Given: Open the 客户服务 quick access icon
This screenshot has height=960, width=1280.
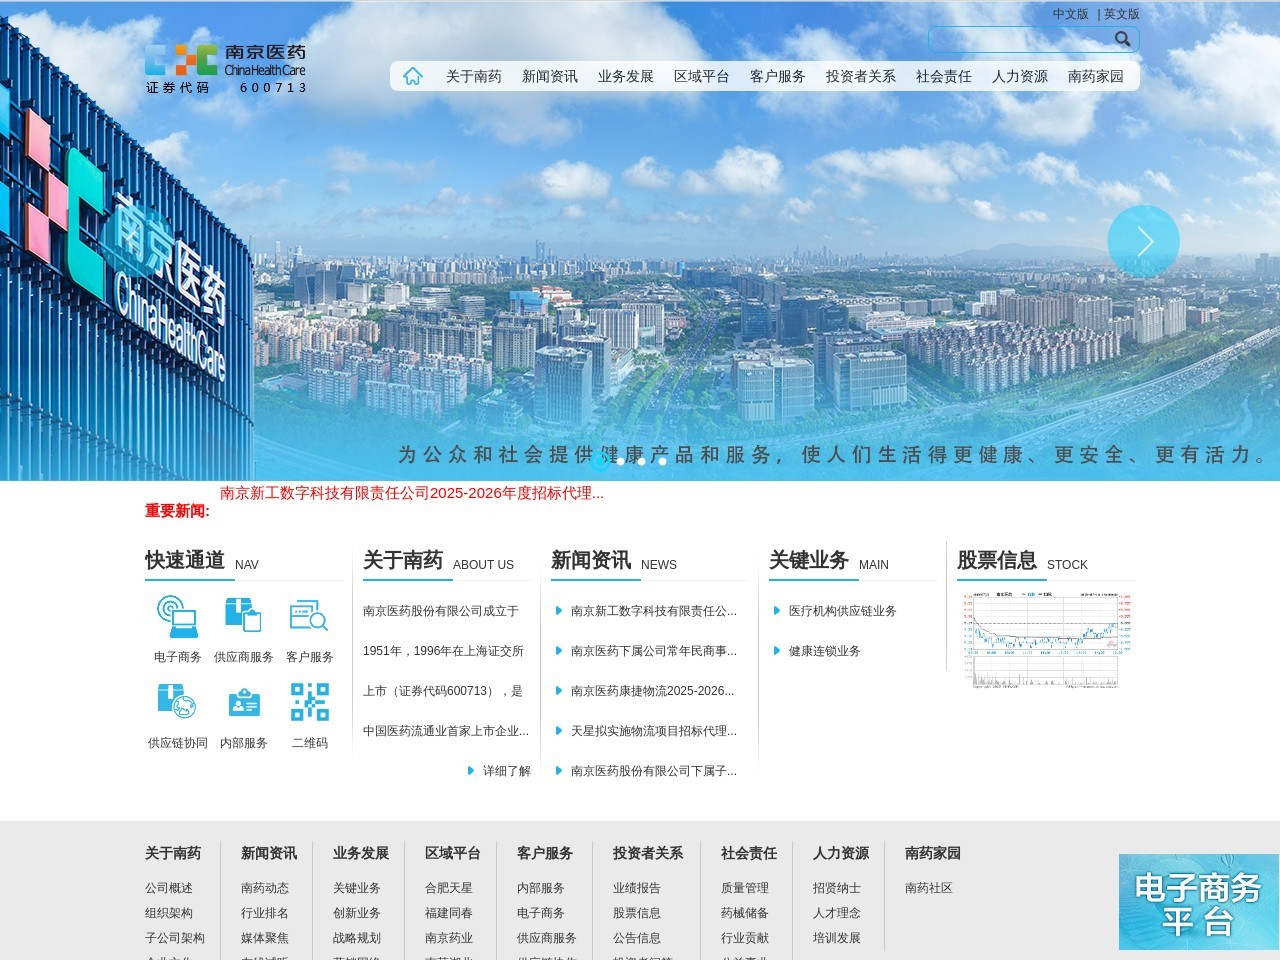Looking at the screenshot, I should pyautogui.click(x=309, y=616).
